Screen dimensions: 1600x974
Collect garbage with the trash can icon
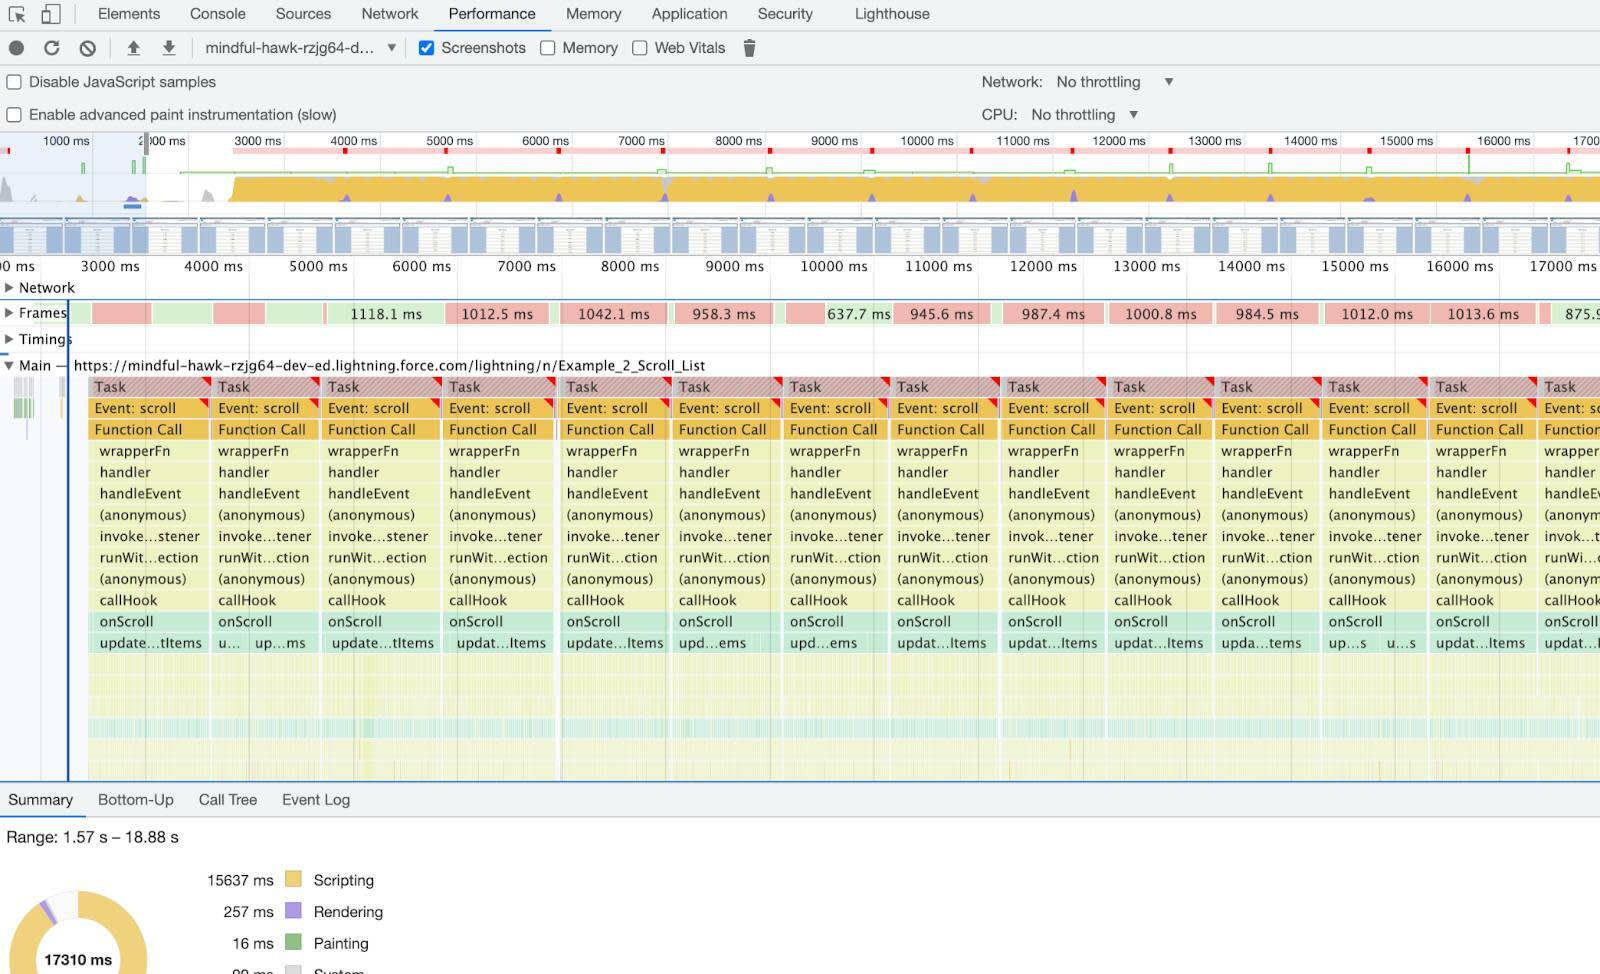(749, 48)
